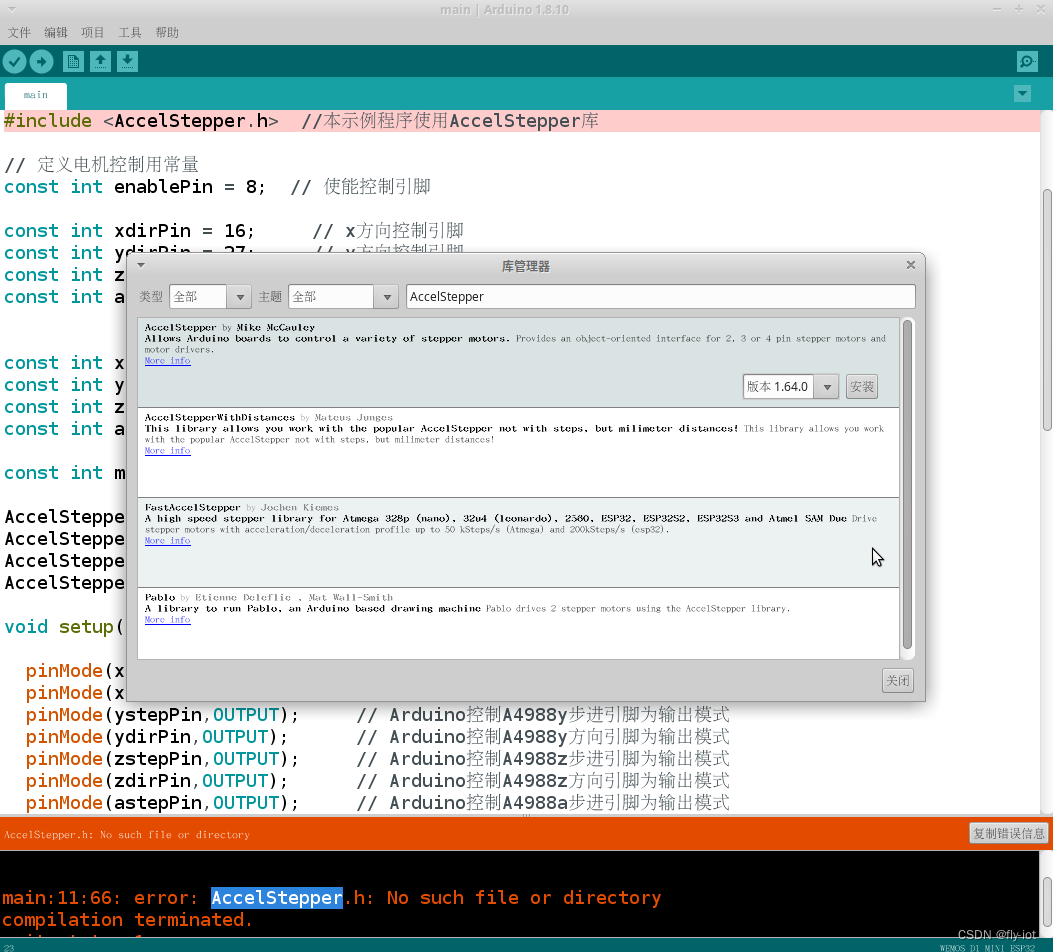The height and width of the screenshot is (952, 1053).
Task: Open More info link for FastAccelStepper
Action: 167,540
